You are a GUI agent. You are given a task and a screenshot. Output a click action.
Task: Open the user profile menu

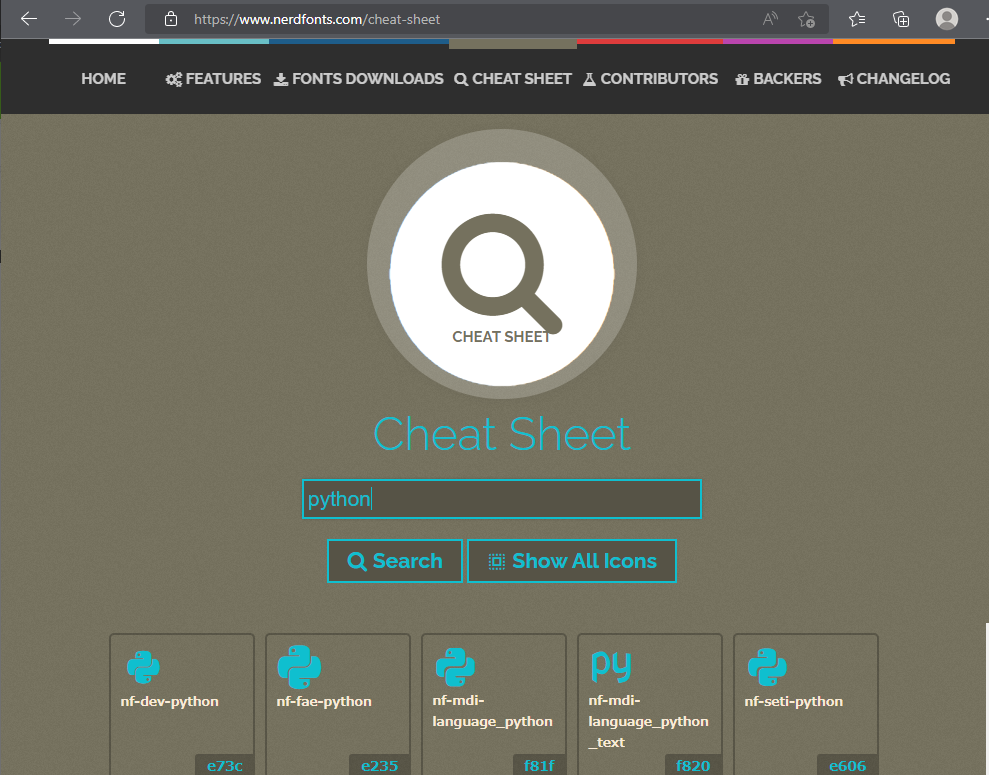click(946, 19)
